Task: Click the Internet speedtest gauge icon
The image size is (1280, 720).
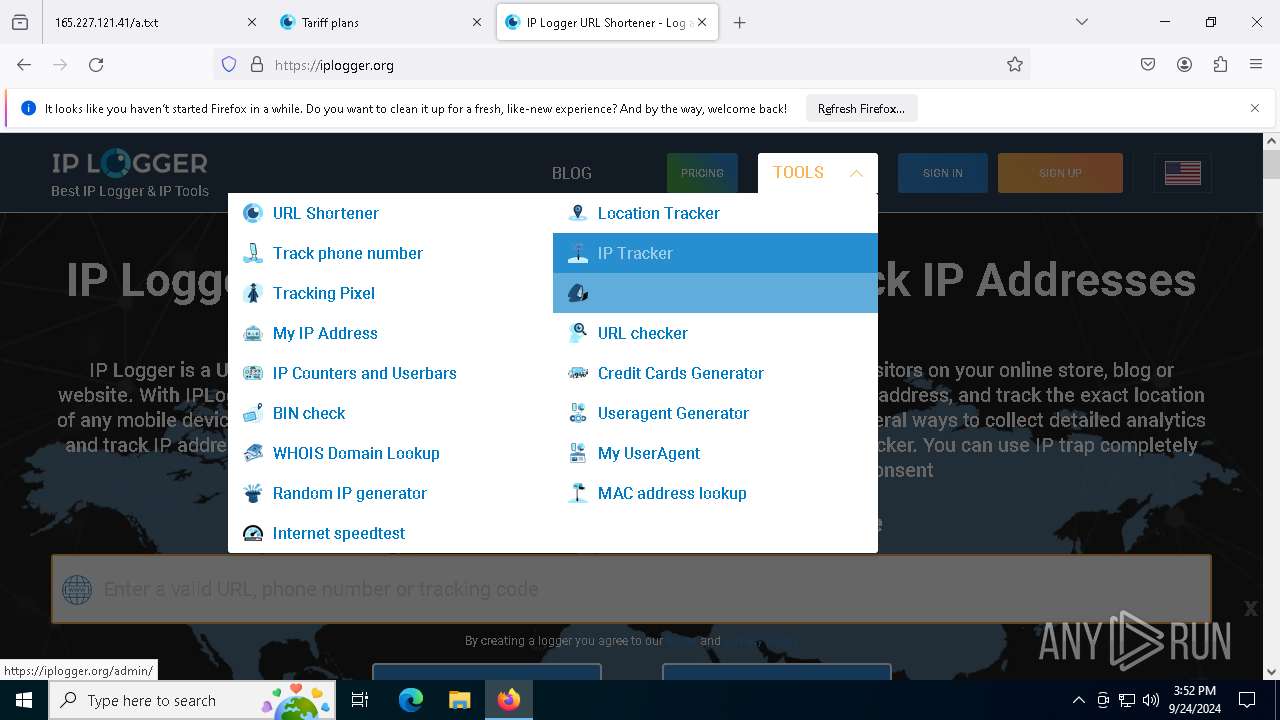Action: [253, 533]
